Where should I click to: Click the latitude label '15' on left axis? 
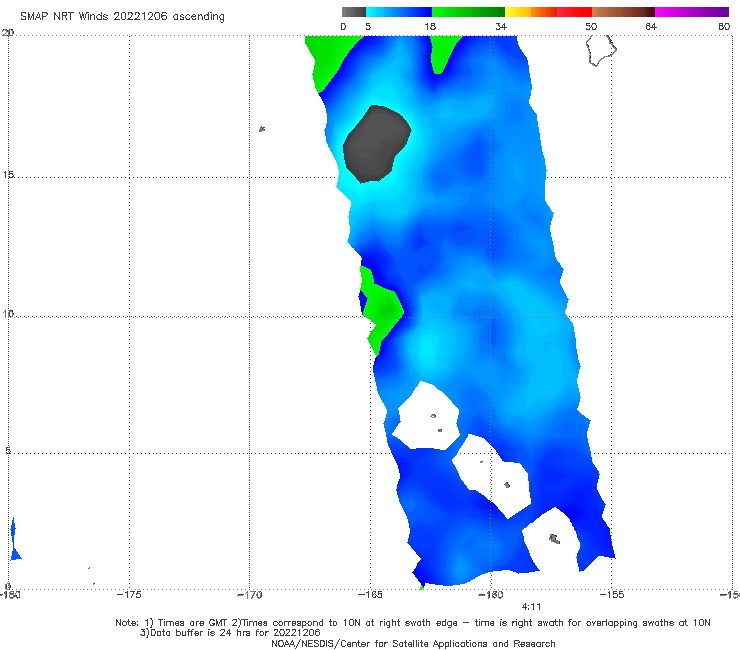point(8,174)
